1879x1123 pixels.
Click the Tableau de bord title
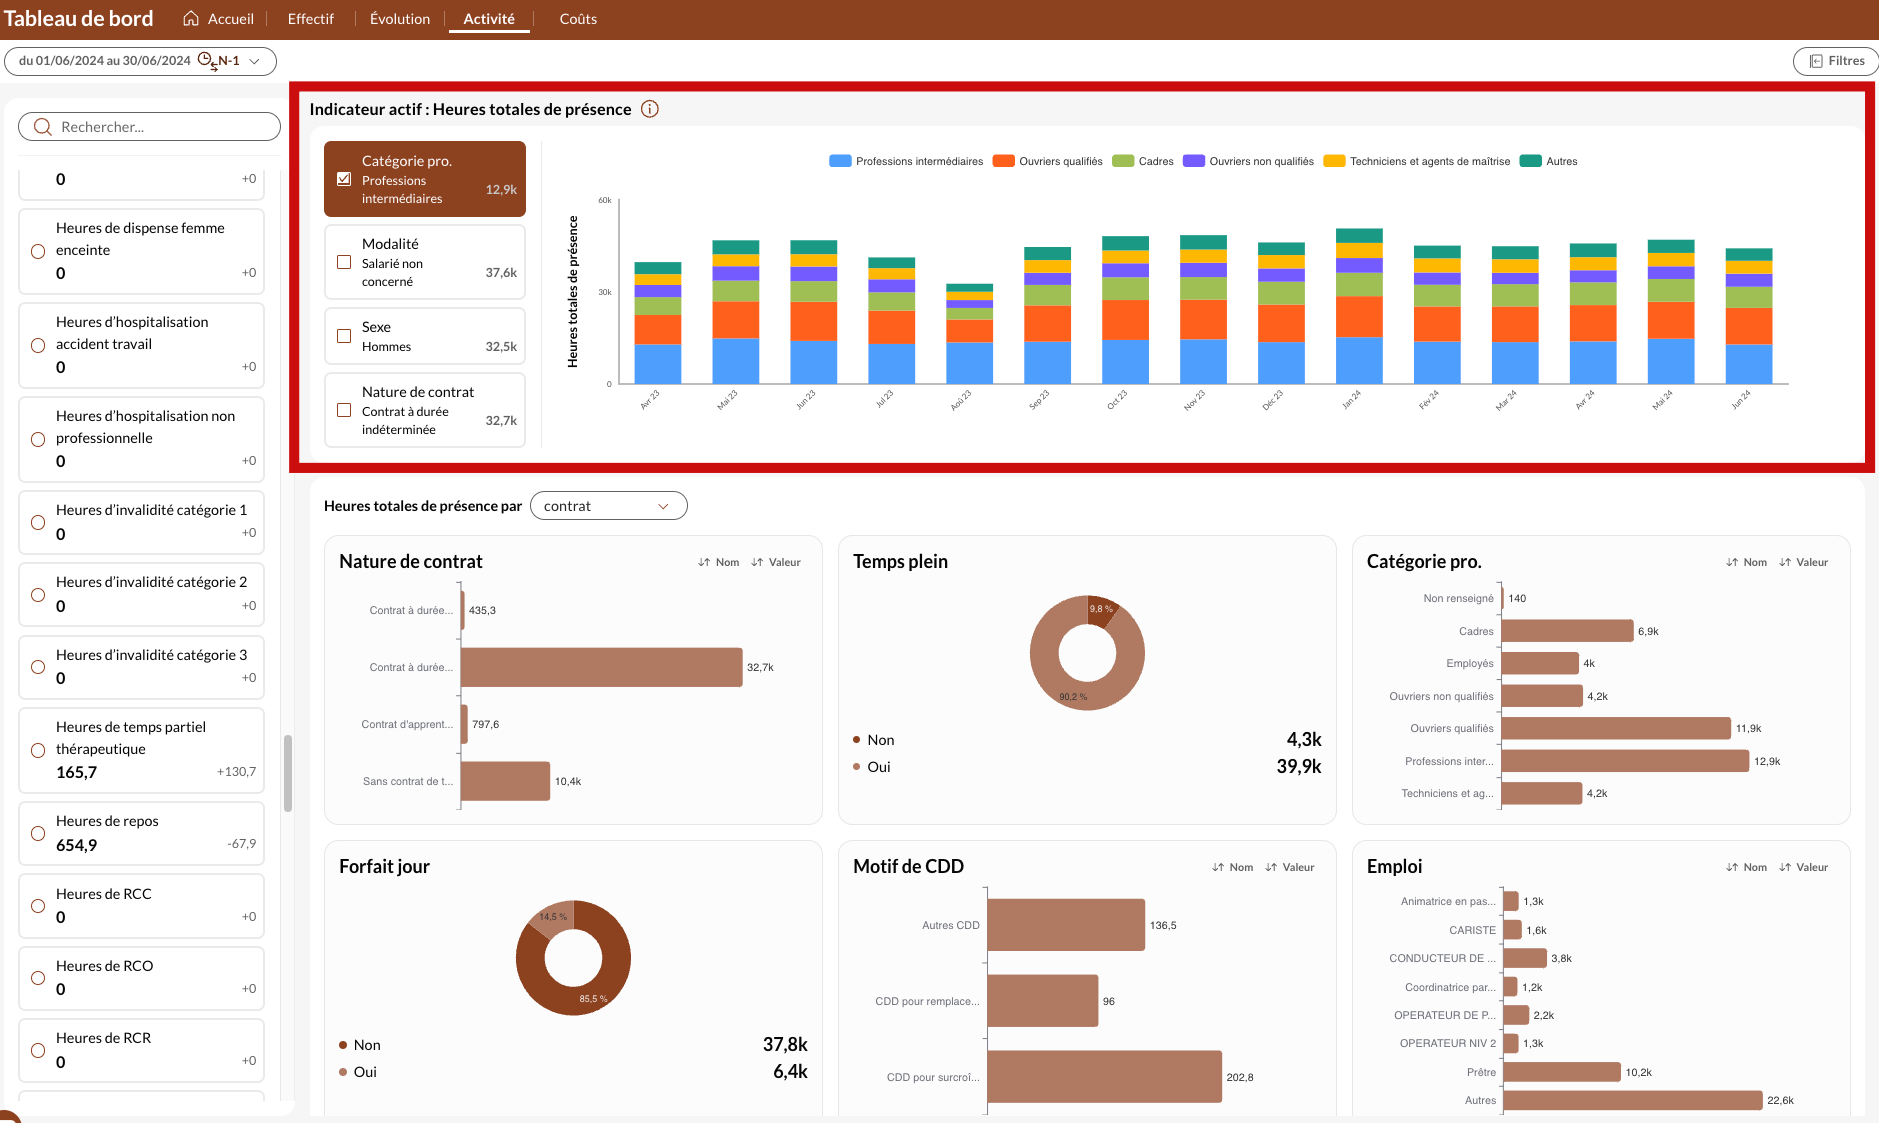click(79, 19)
